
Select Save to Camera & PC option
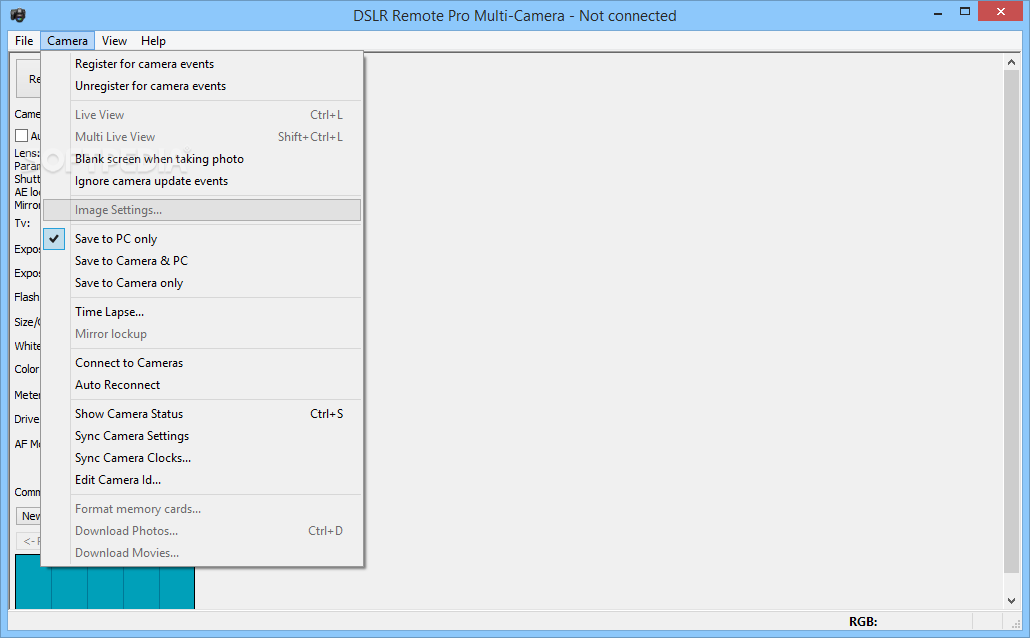coord(202,261)
